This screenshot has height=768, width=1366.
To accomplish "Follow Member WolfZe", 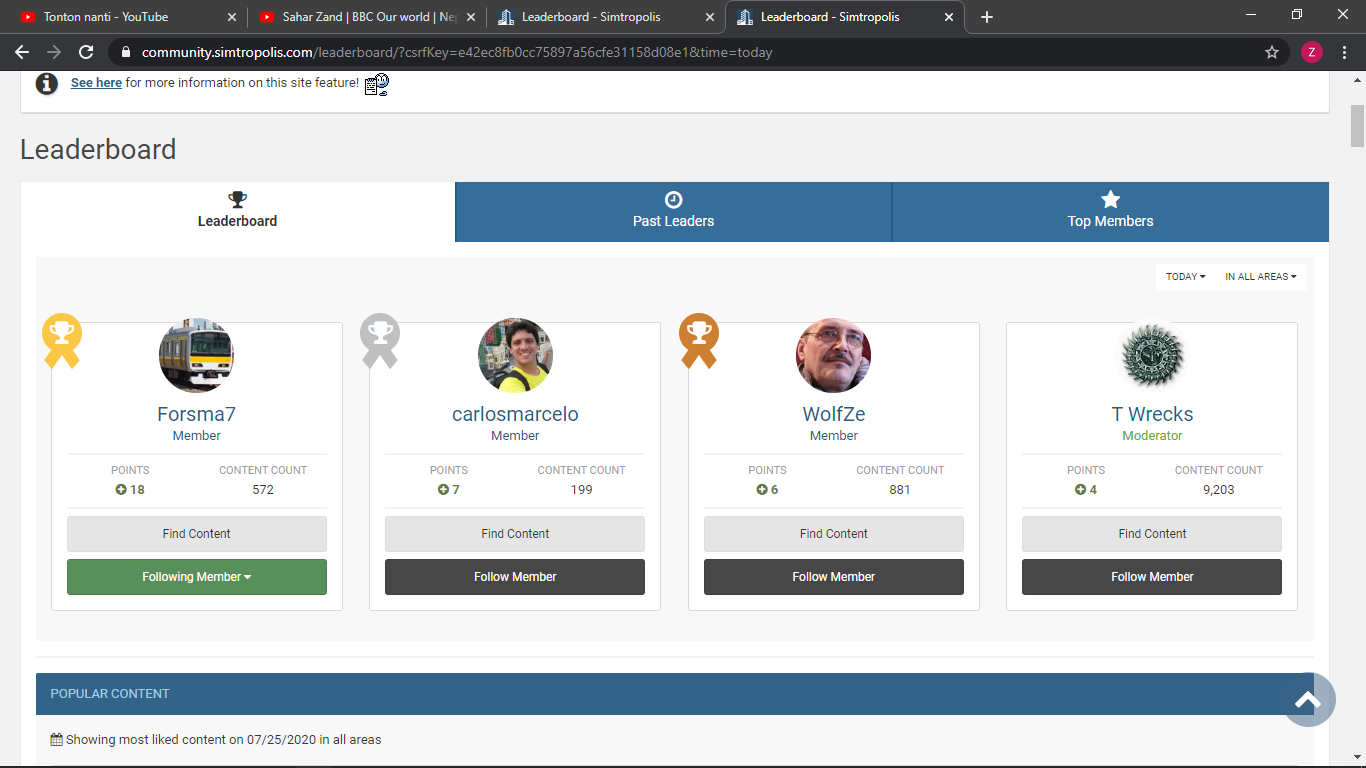I will tap(834, 577).
